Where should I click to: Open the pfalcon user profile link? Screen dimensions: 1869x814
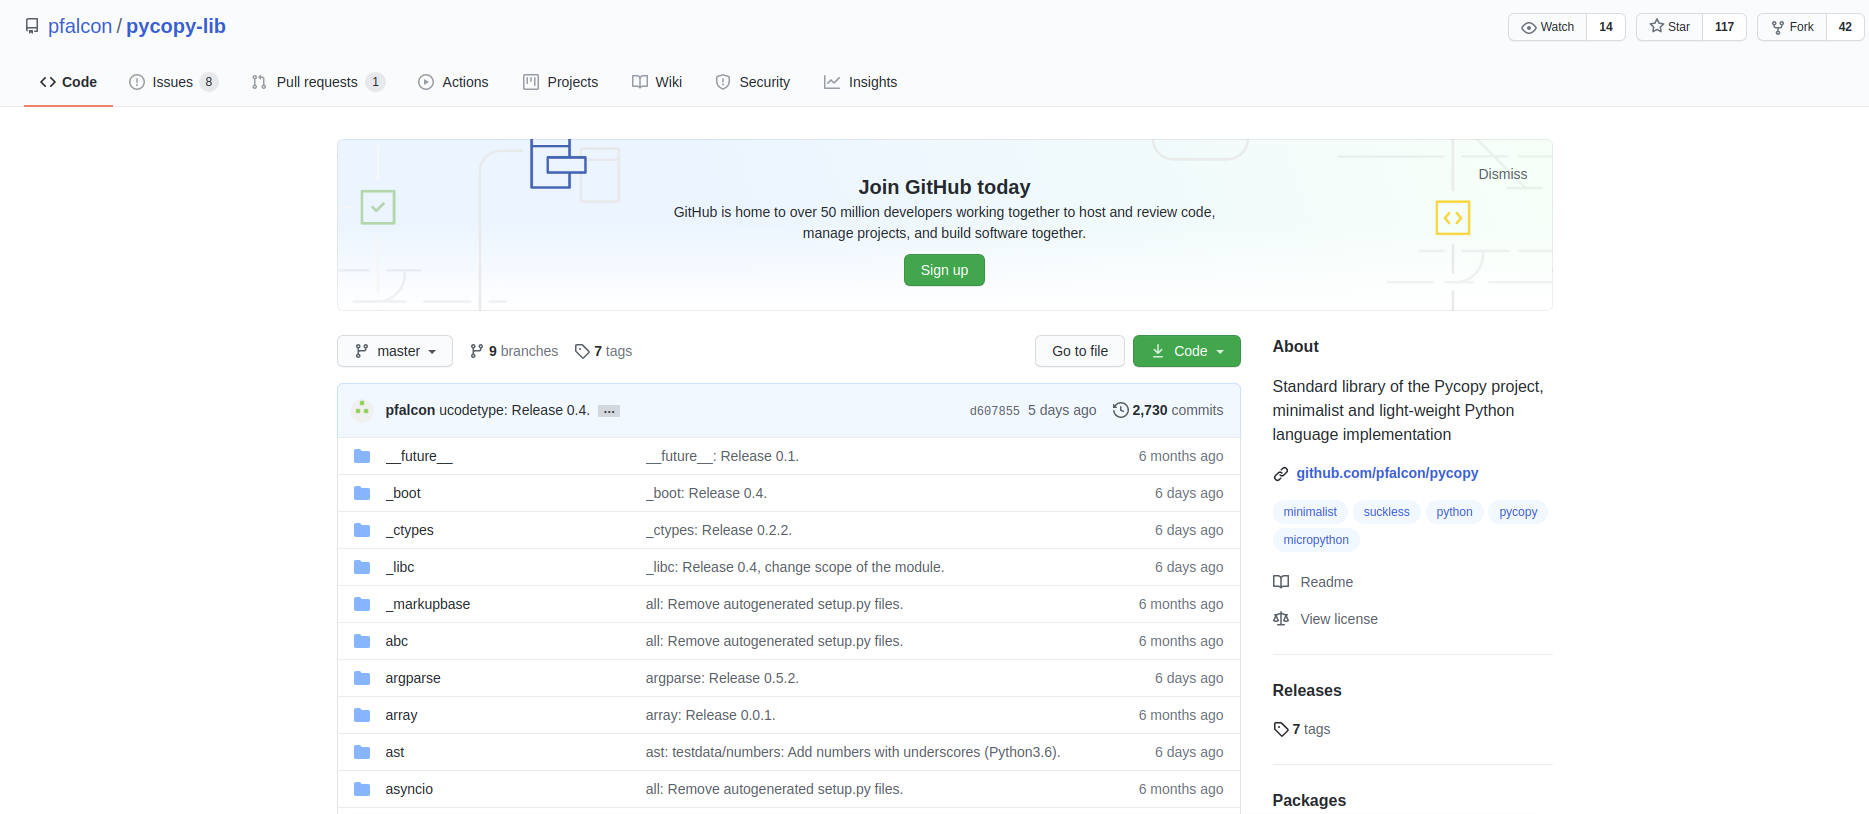tap(80, 26)
